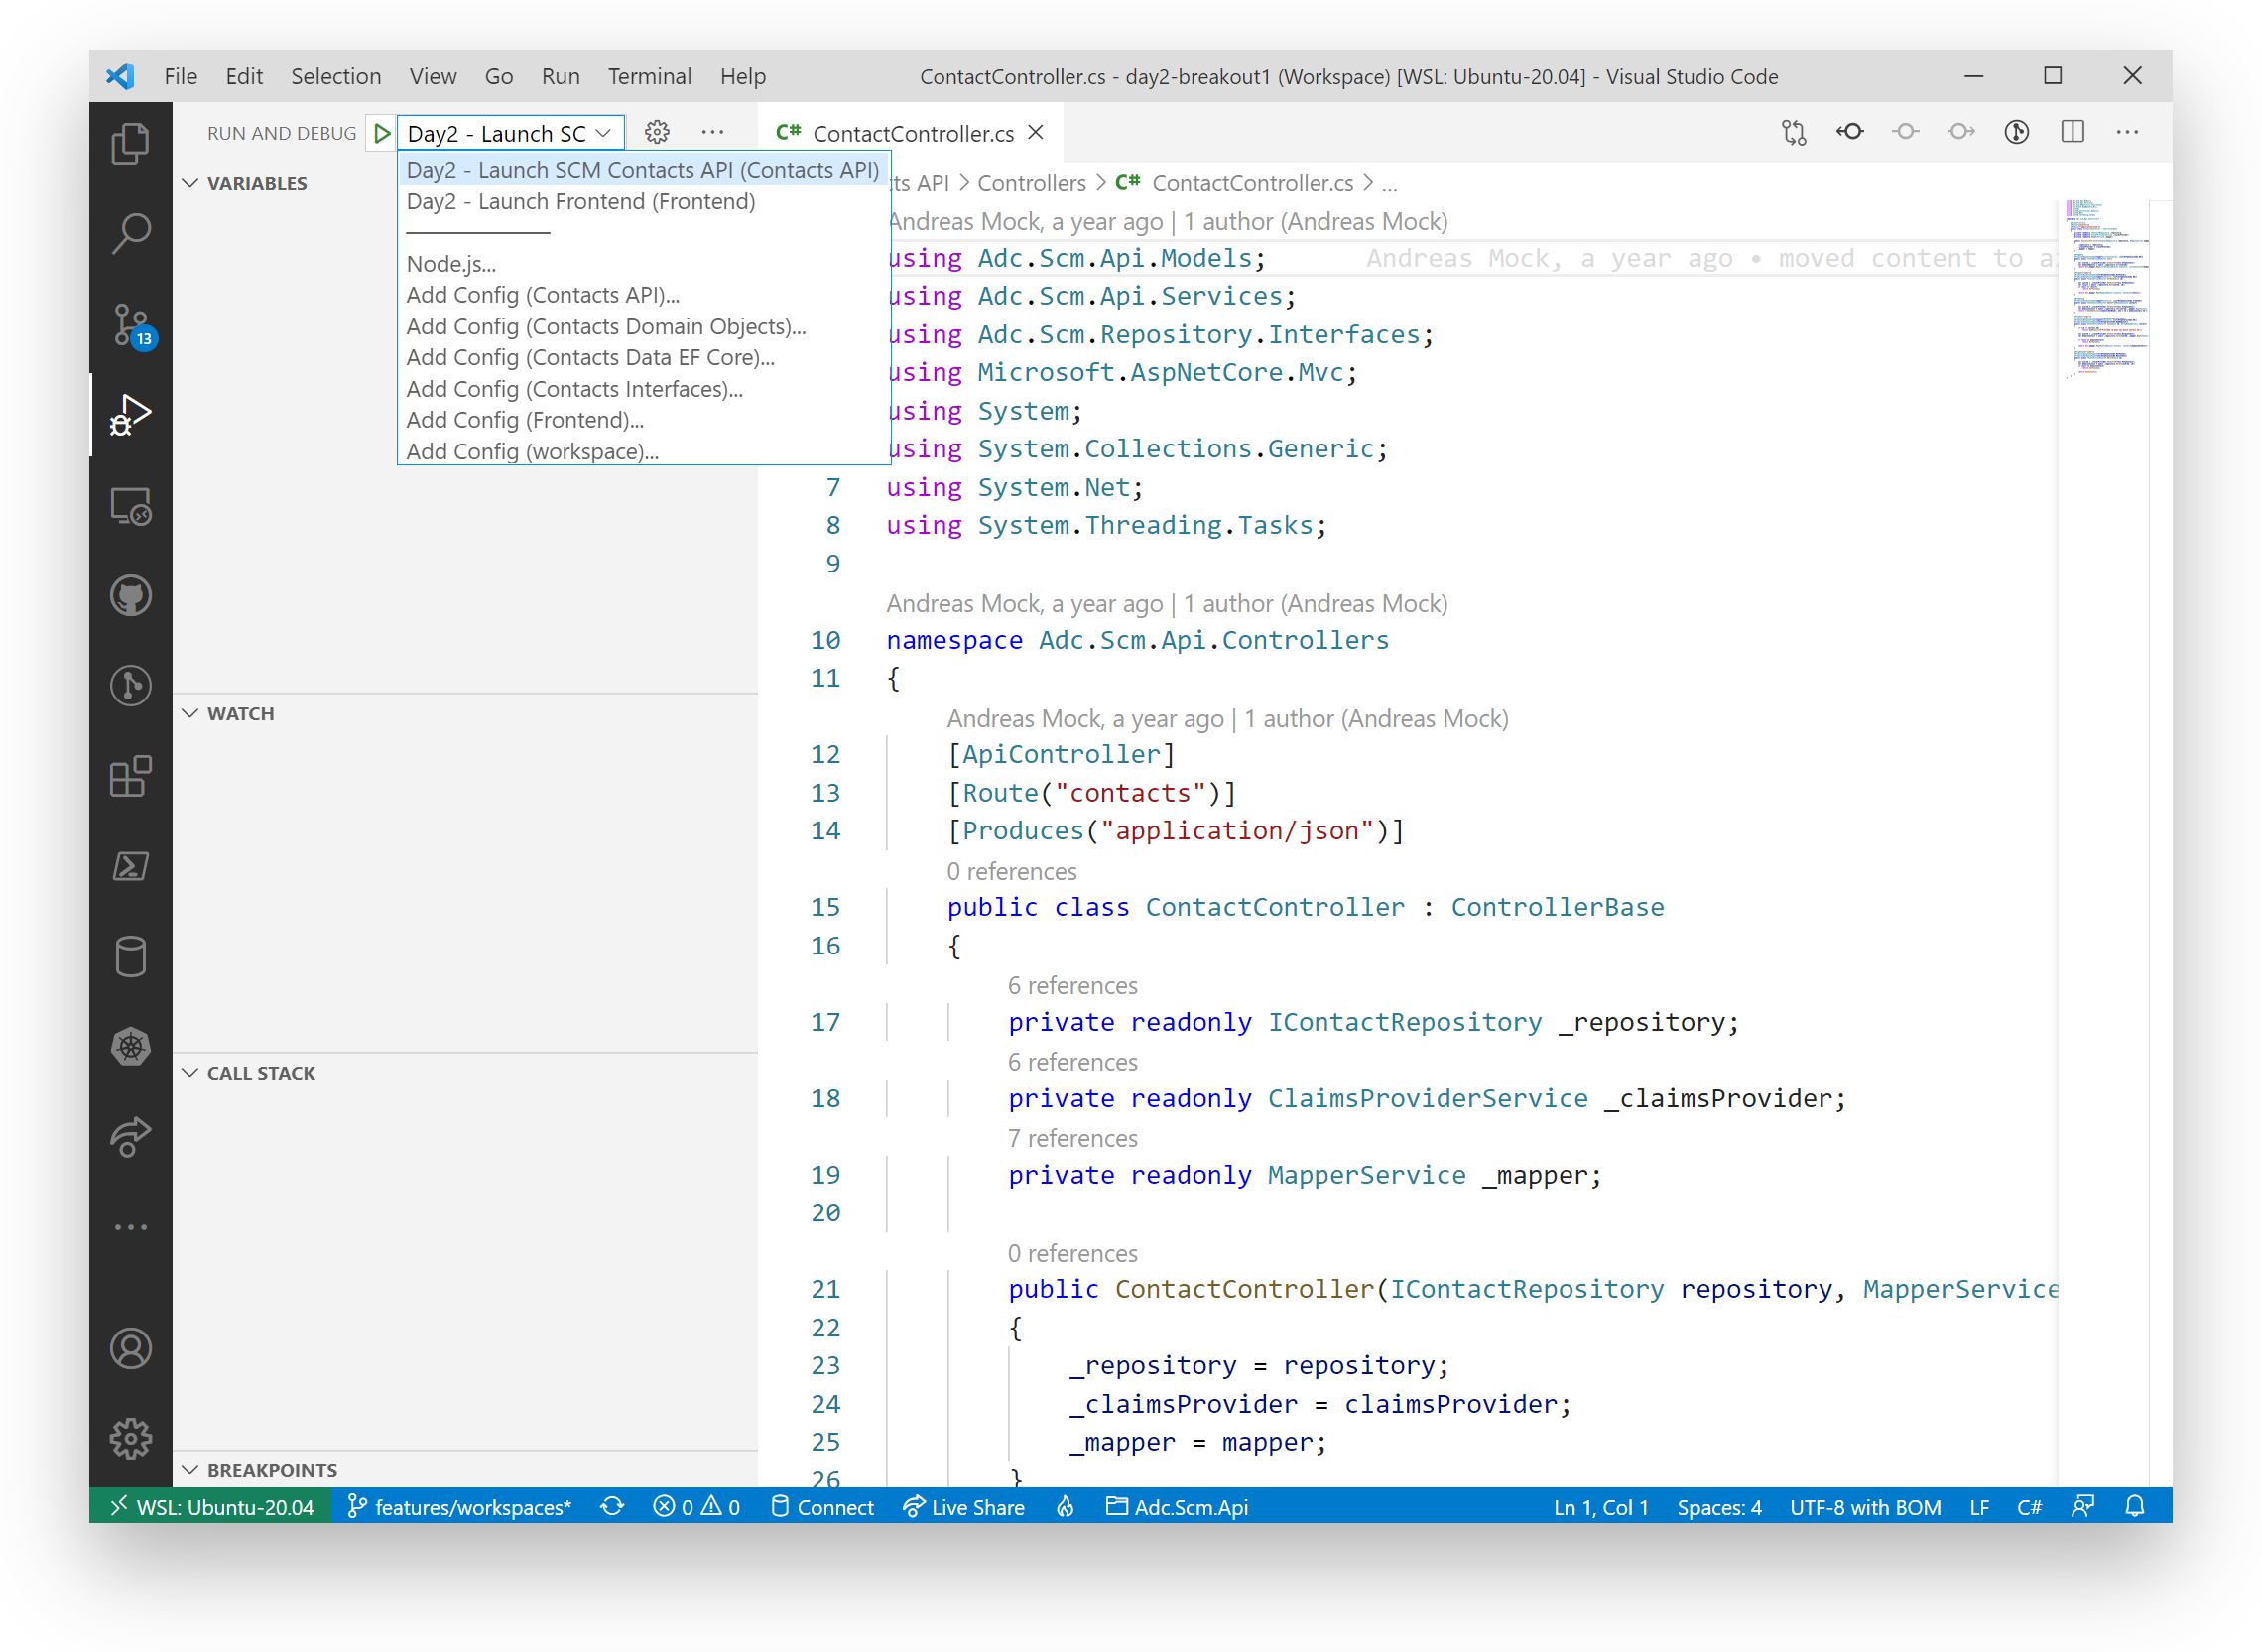Image resolution: width=2262 pixels, height=1652 pixels.
Task: Expand the BREAKPOINTS section
Action: click(x=192, y=1470)
